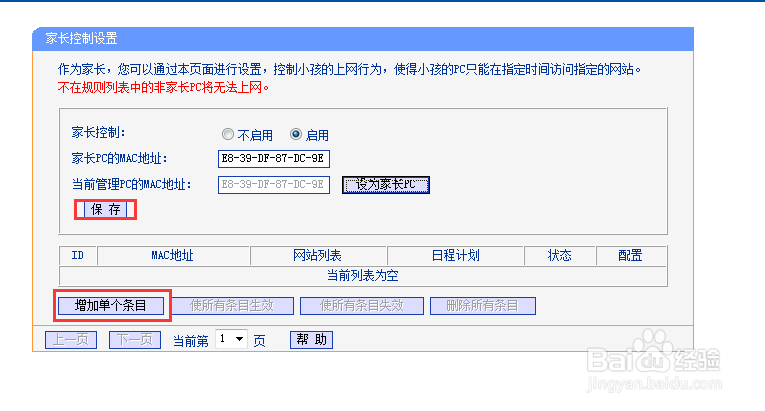The width and height of the screenshot is (765, 411).
Task: Click the 网站列表 column header
Action: (x=318, y=255)
